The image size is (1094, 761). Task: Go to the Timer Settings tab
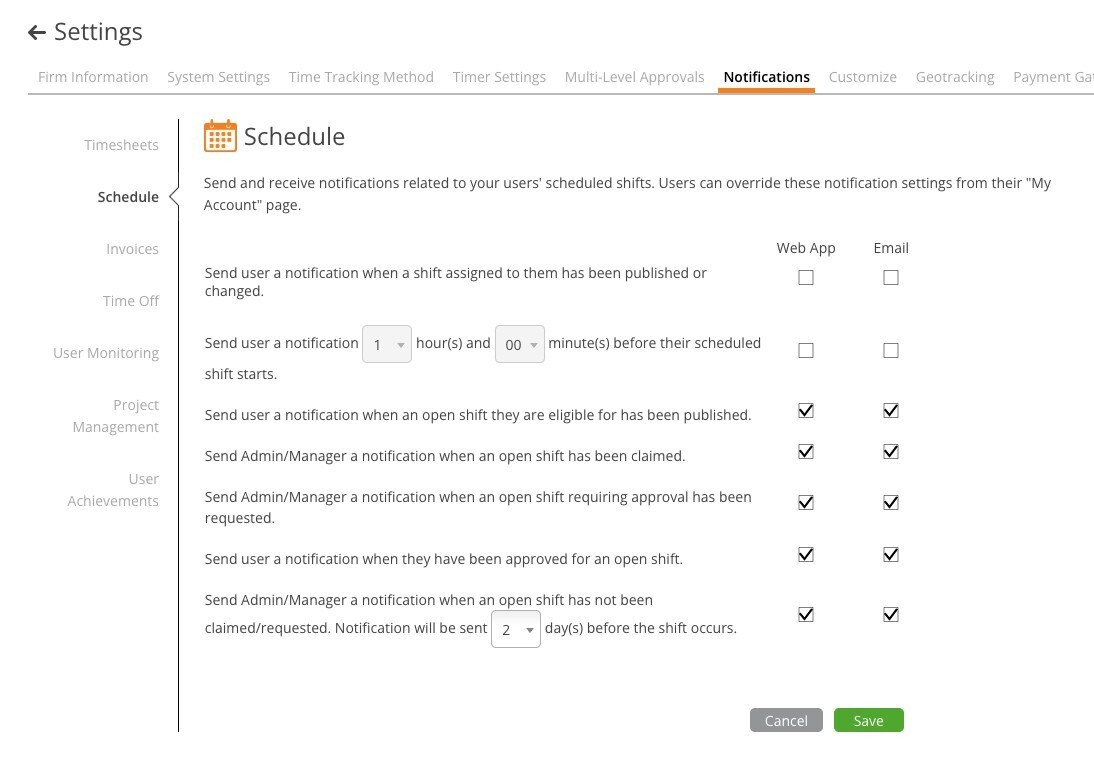coord(499,77)
